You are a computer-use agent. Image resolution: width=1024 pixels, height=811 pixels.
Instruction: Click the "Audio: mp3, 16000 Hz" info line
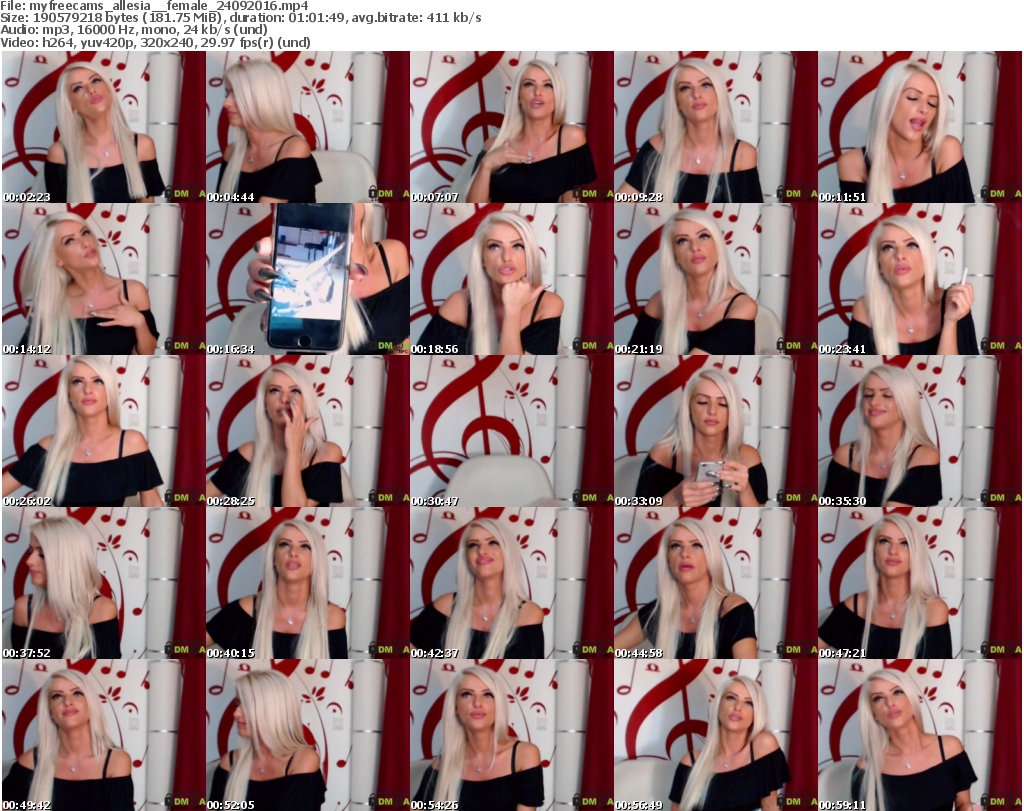(x=134, y=30)
